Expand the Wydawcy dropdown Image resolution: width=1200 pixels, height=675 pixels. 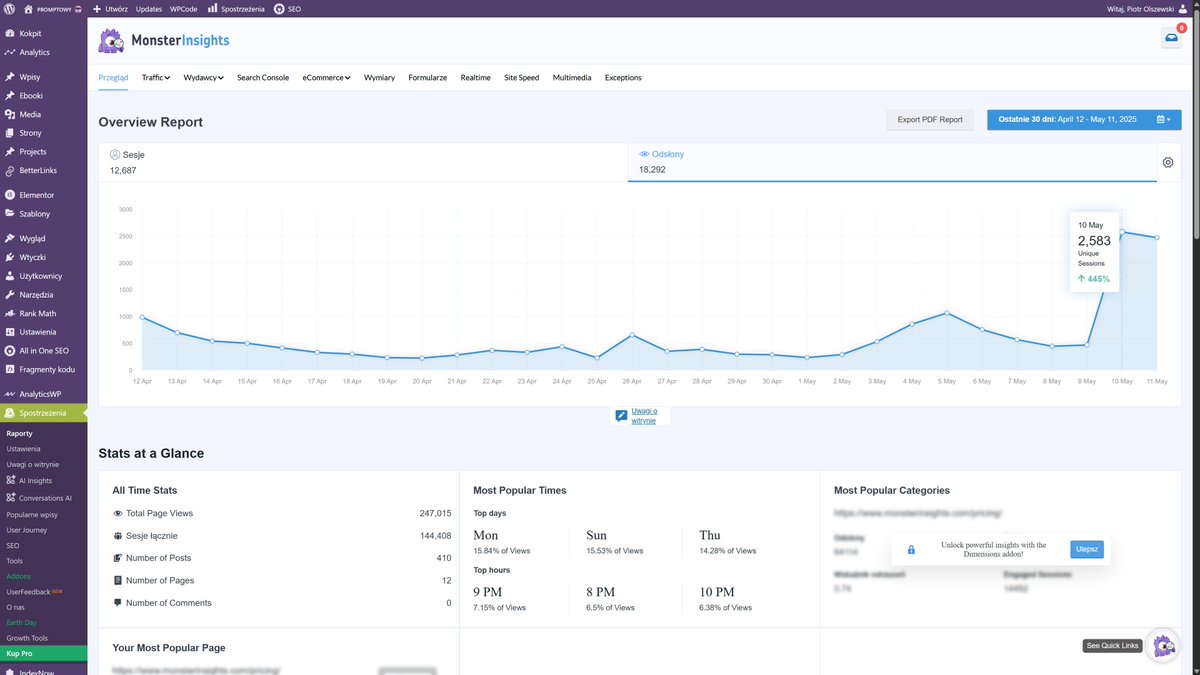pos(203,77)
